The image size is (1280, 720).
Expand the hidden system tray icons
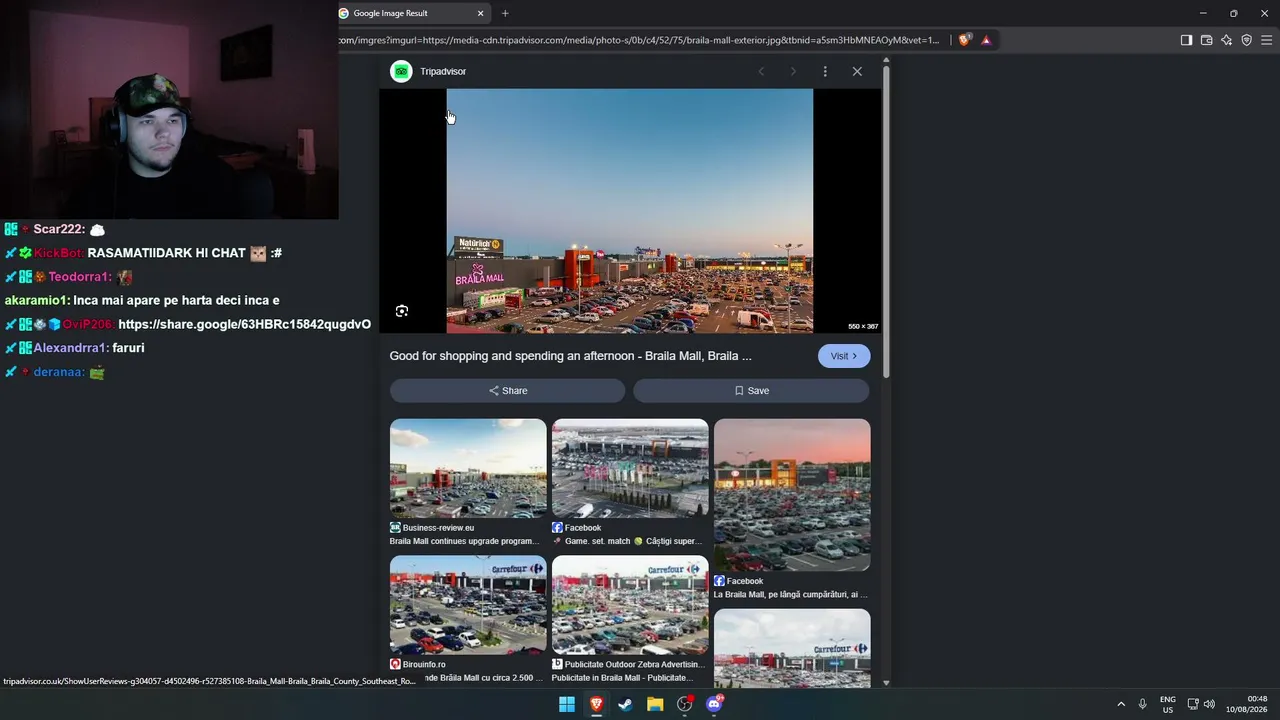tap(1121, 704)
